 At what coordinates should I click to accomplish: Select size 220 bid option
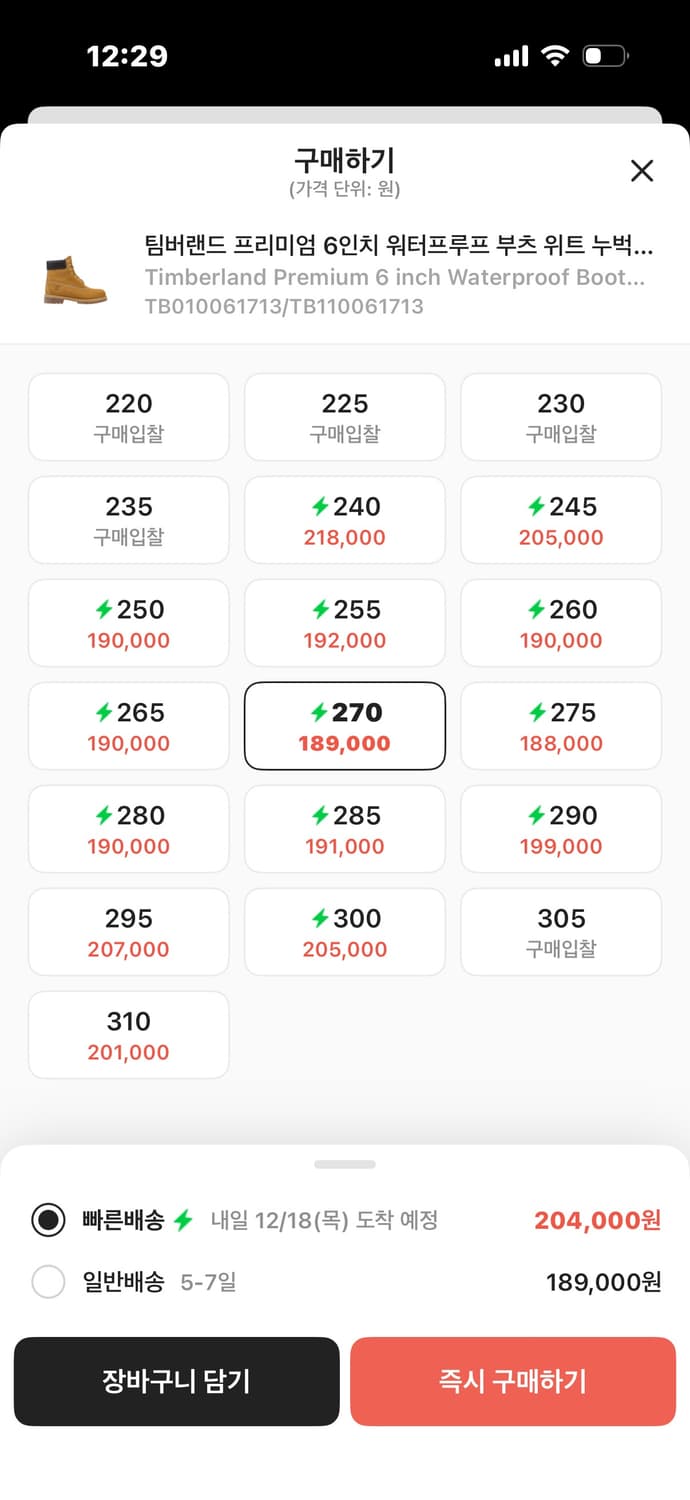(x=128, y=416)
